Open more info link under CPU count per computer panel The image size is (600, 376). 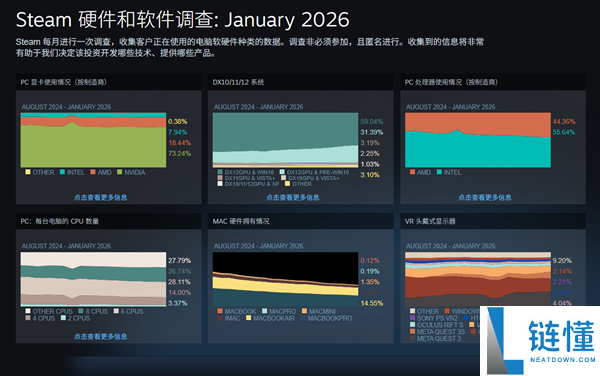[100, 337]
